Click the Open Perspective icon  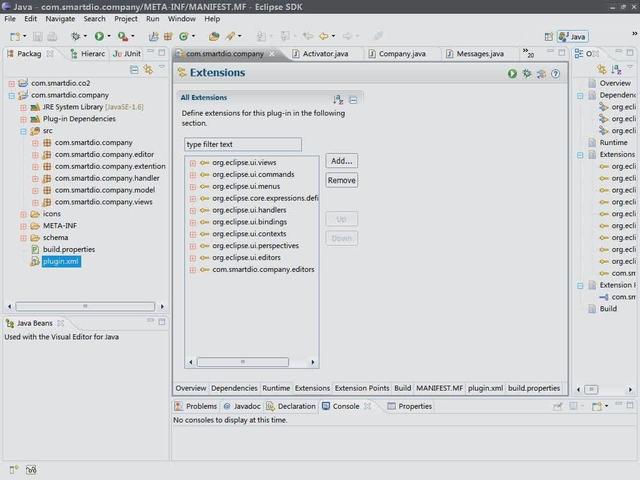549,37
